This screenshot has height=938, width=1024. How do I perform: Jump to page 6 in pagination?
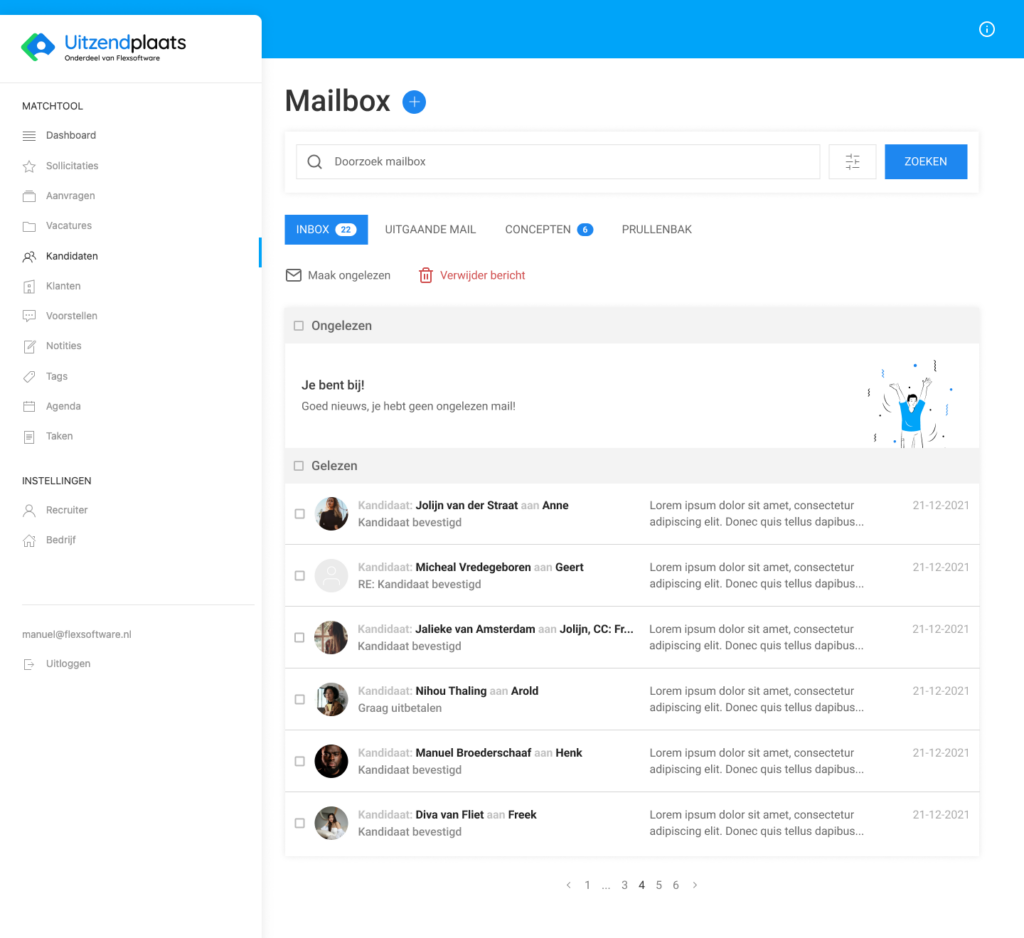pos(675,885)
